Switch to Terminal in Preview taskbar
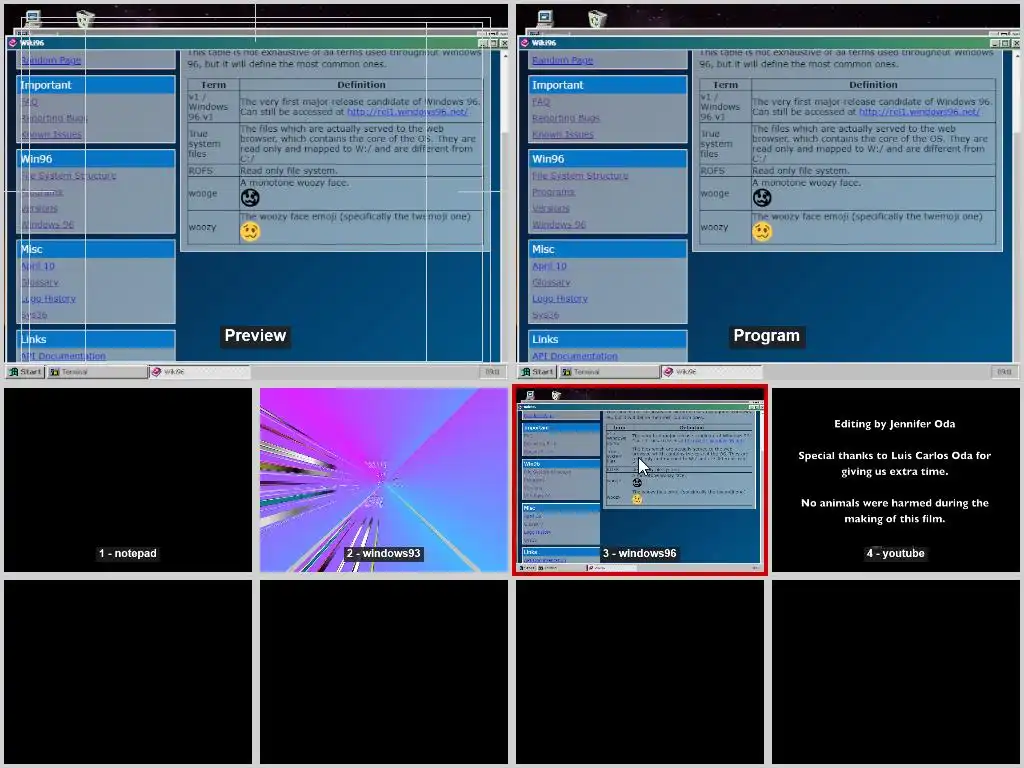The image size is (1024, 768). 97,372
